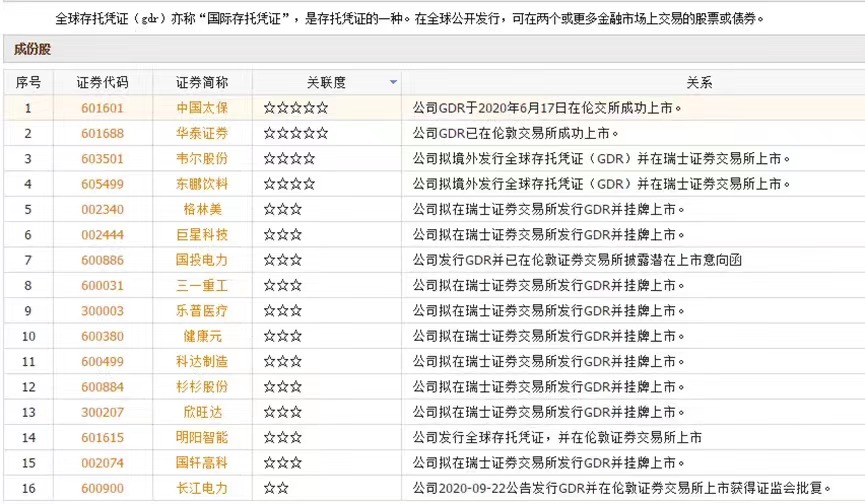Click the four-star rating for 东鹏饮料
Image resolution: width=865 pixels, height=504 pixels.
[289, 184]
